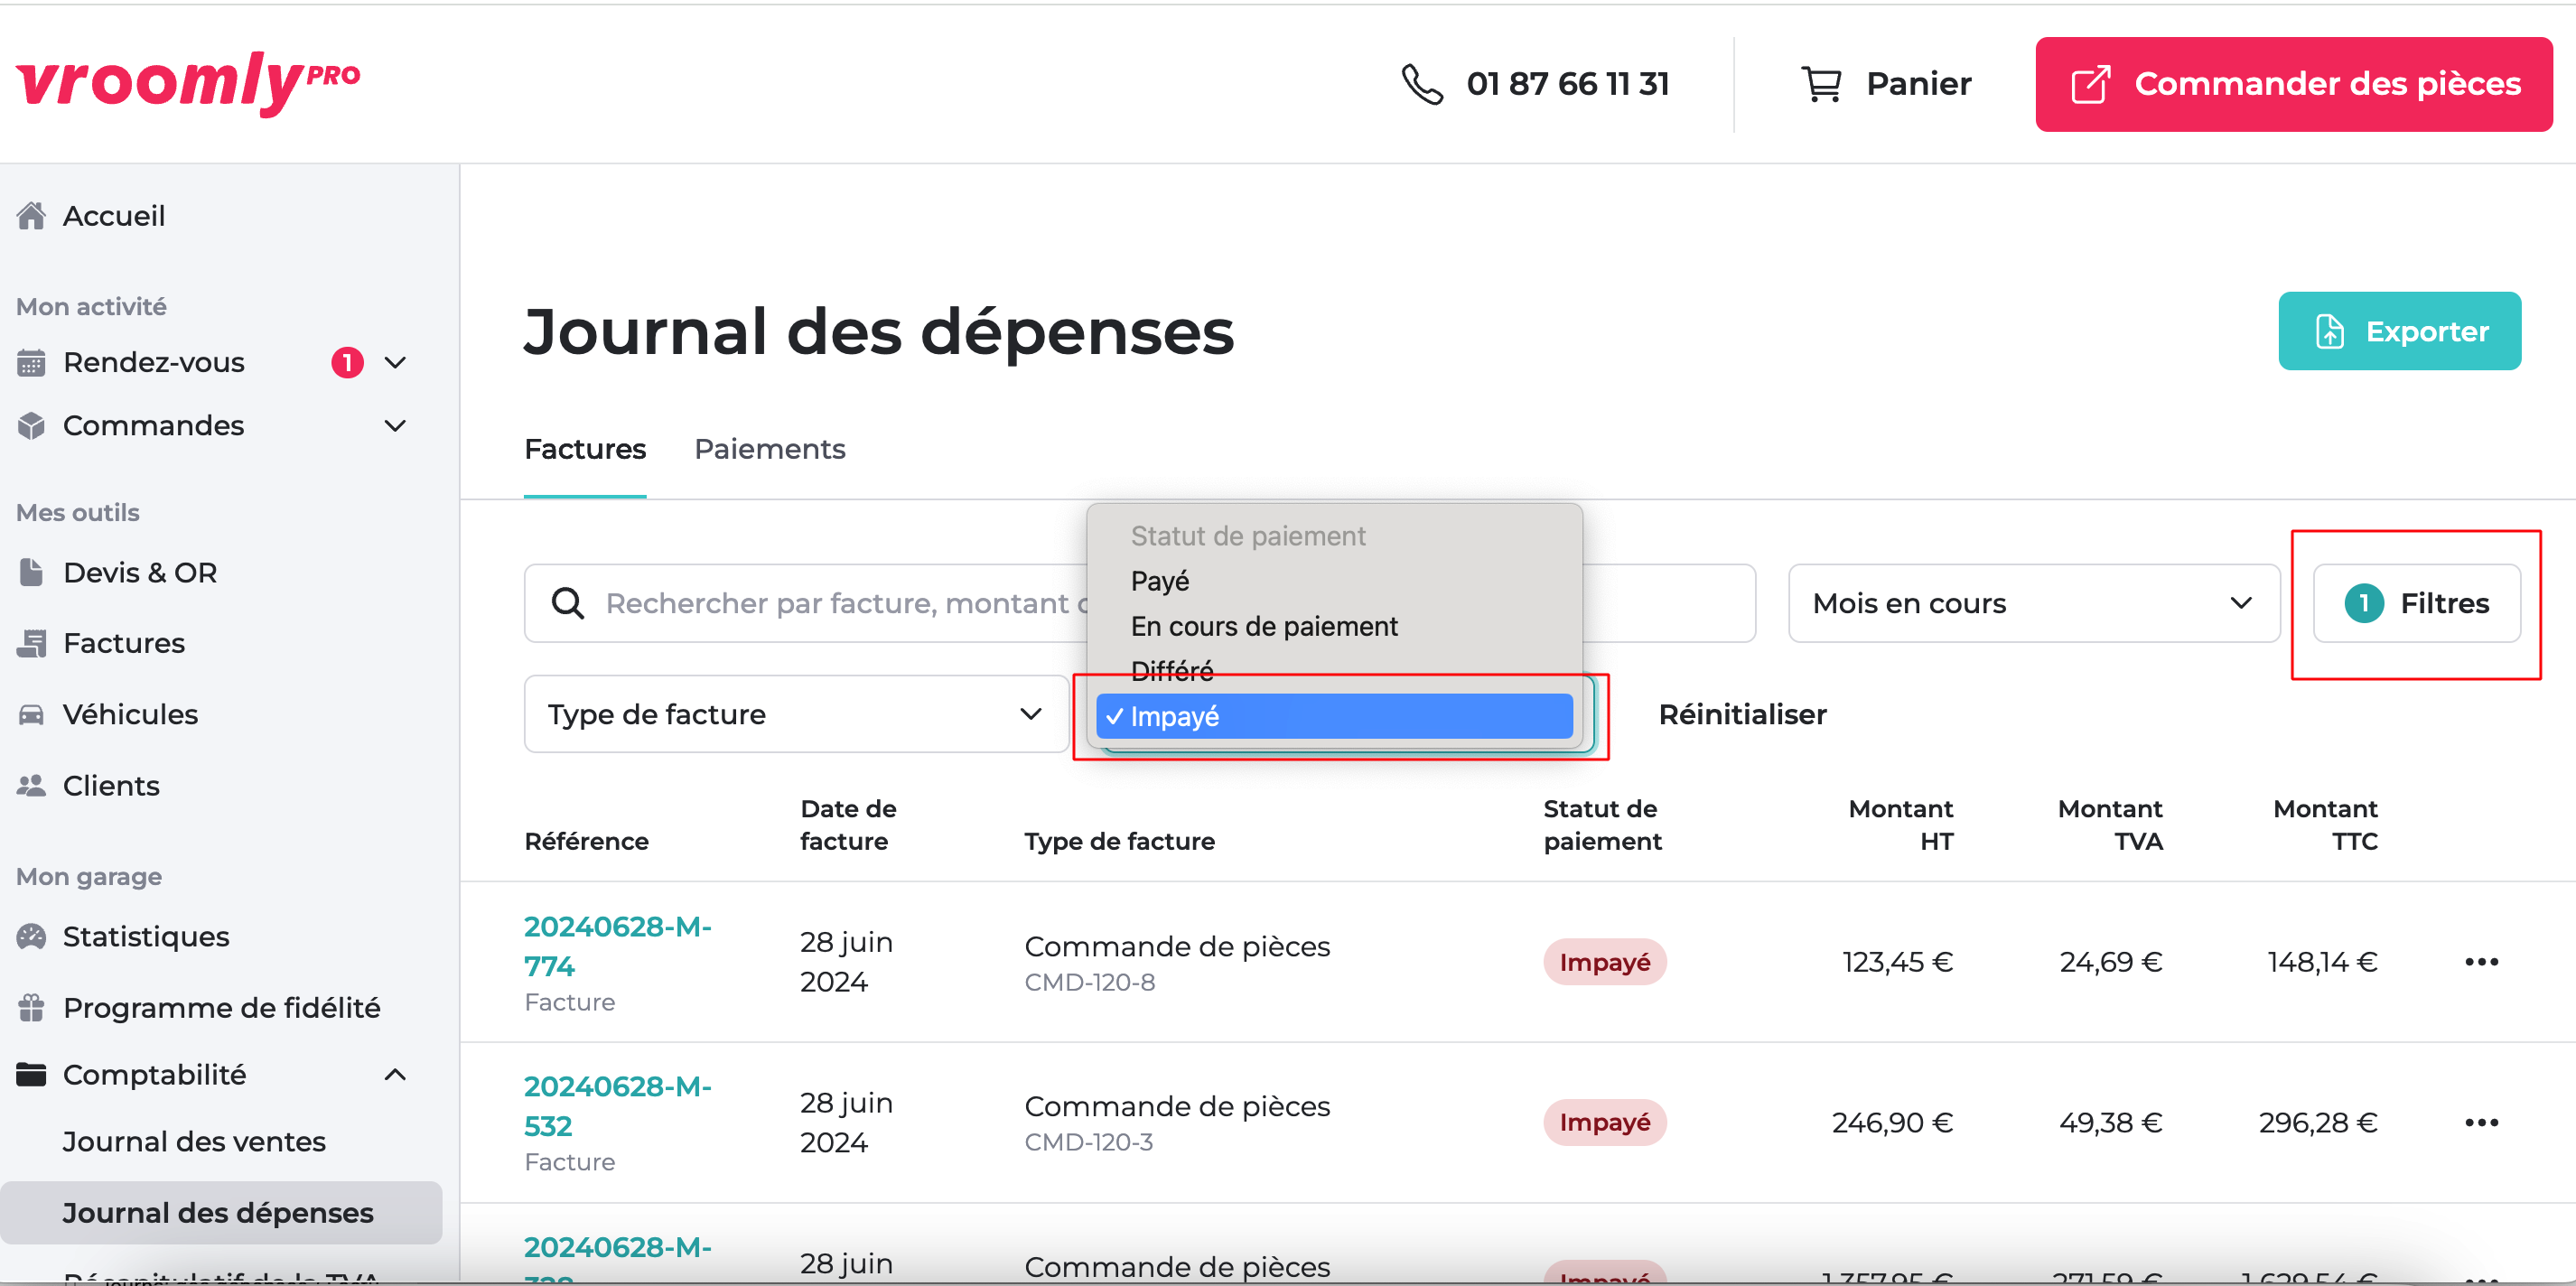Open Clients page
The image size is (2576, 1286).
pos(111,785)
